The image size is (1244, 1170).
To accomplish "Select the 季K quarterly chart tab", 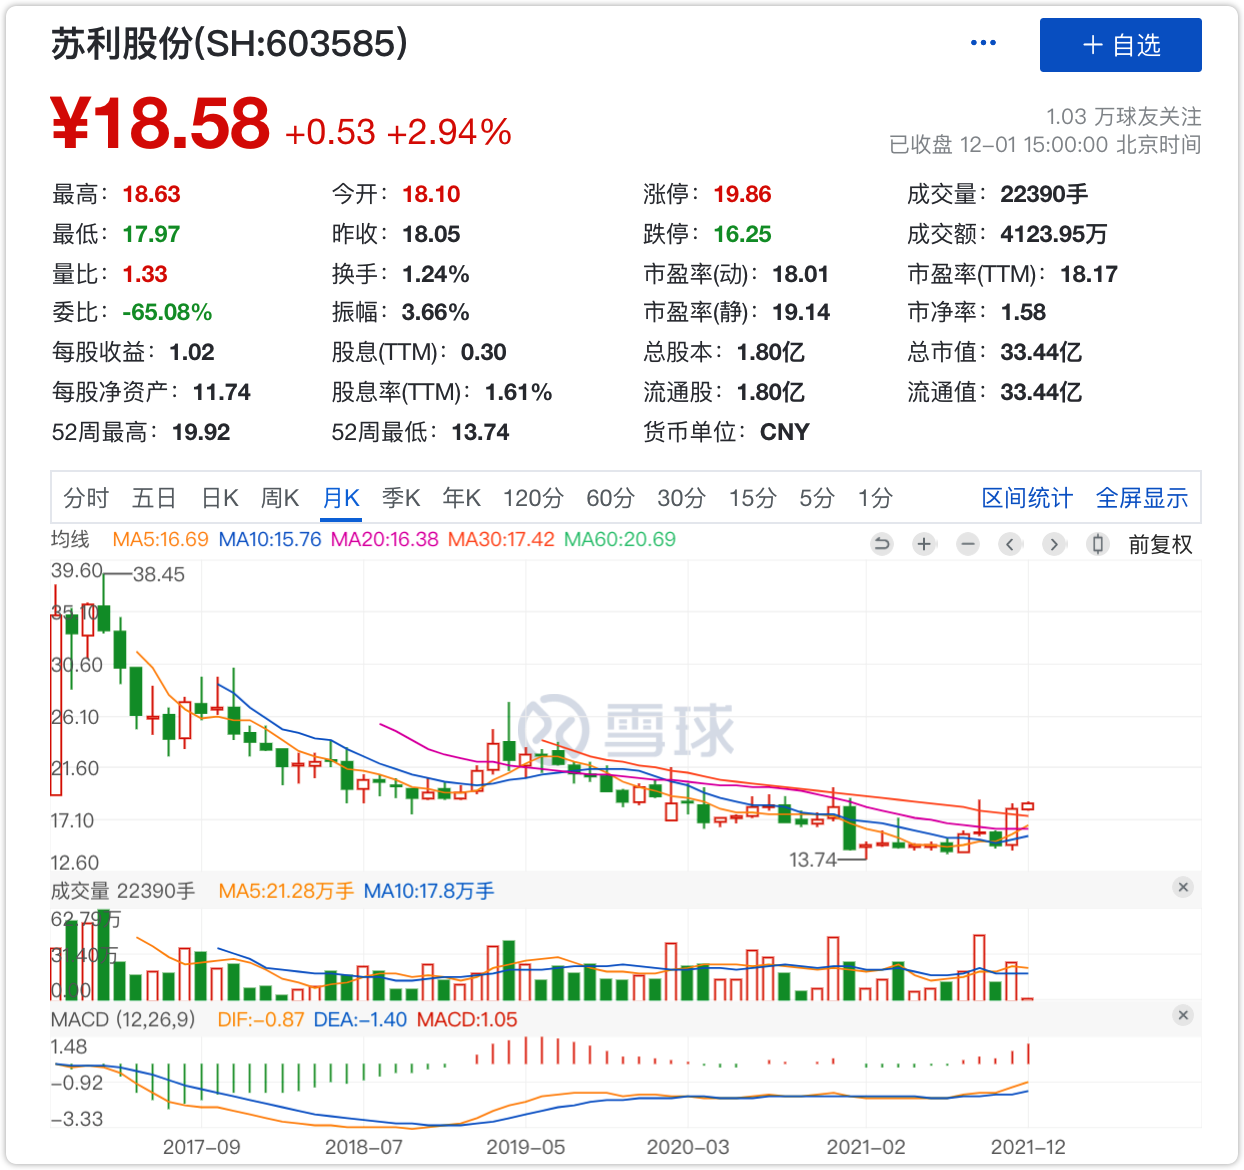I will pos(401,498).
